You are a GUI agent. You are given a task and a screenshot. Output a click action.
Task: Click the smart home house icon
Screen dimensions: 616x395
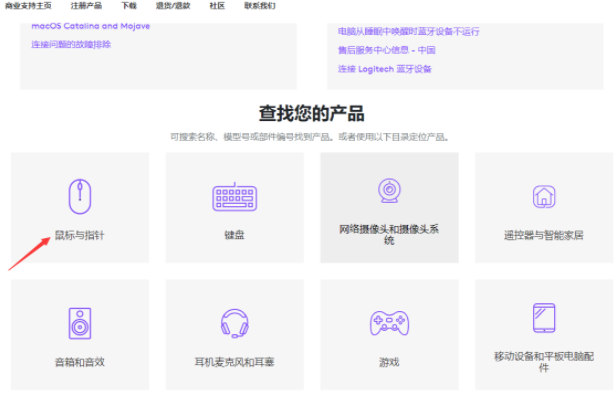(544, 197)
